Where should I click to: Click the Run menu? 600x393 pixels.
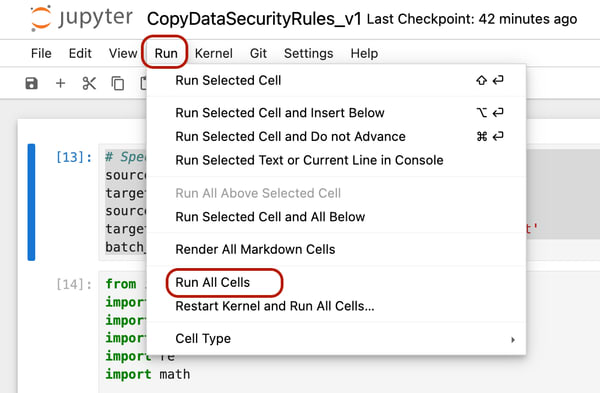(166, 53)
